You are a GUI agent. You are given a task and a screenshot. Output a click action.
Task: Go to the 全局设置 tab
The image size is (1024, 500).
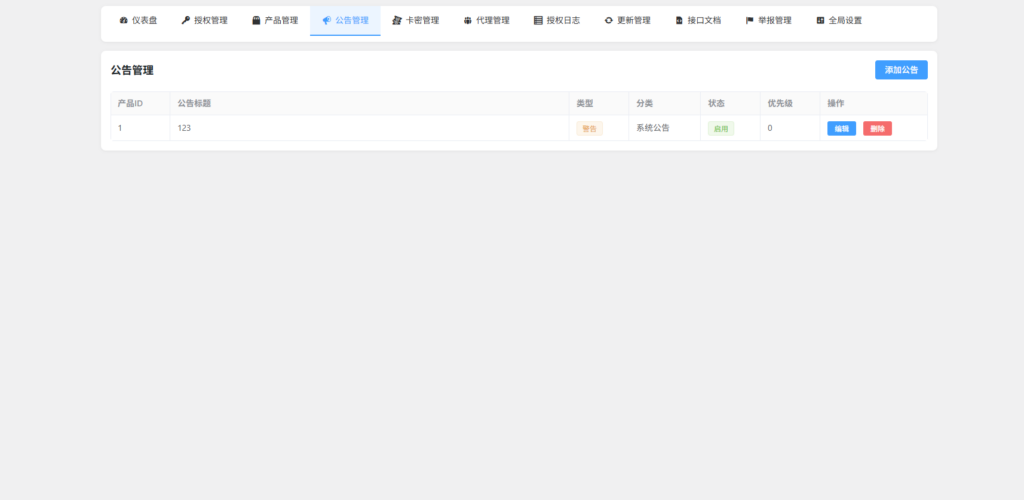pos(838,20)
